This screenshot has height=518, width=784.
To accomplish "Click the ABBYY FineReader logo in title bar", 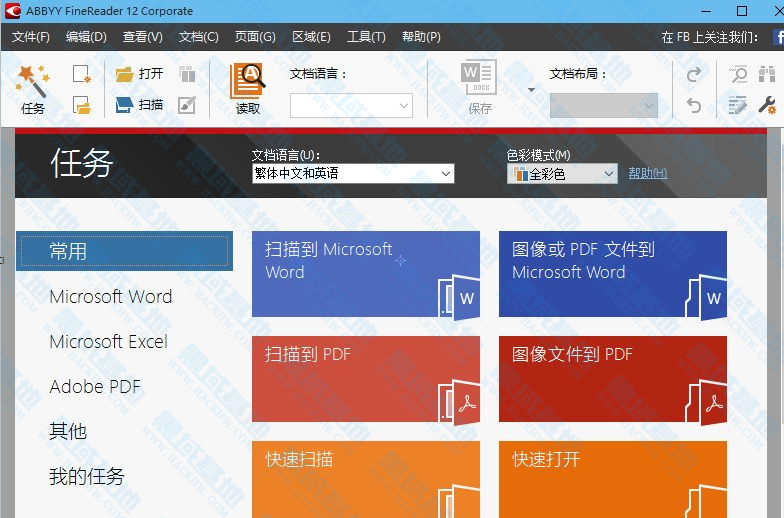I will [12, 11].
